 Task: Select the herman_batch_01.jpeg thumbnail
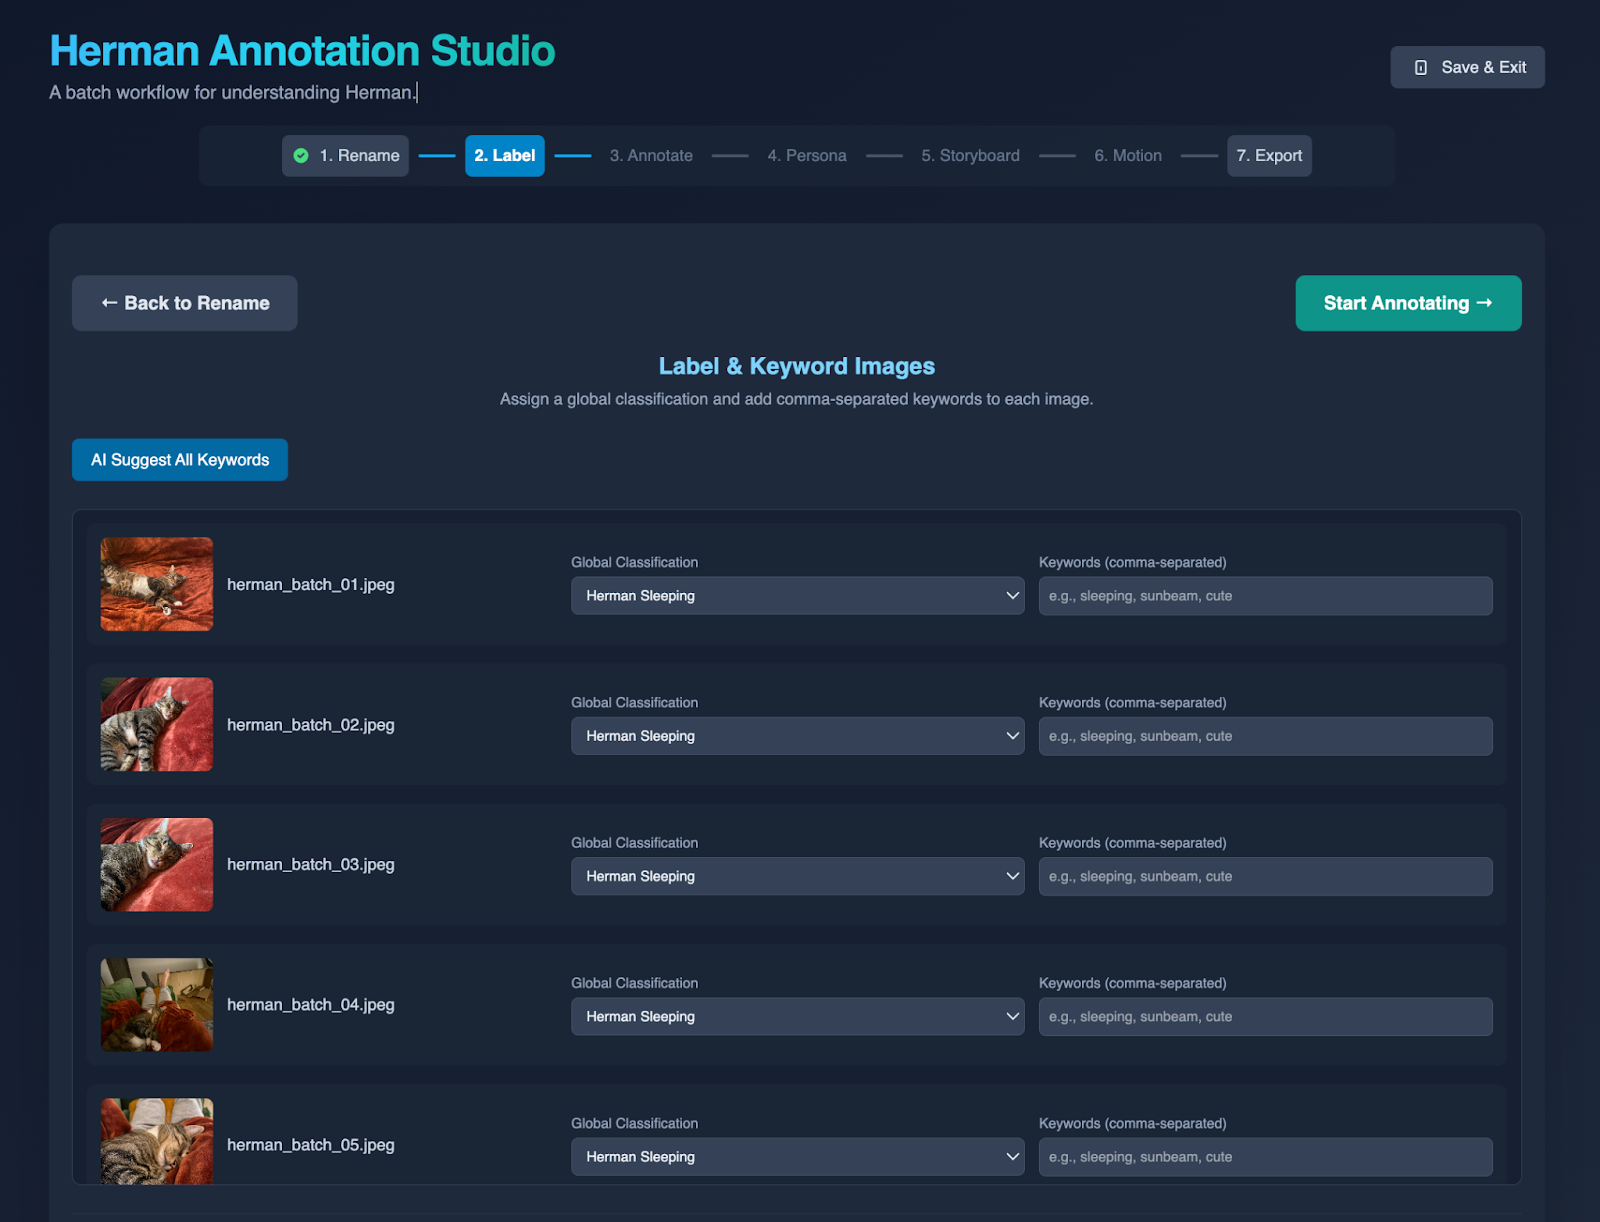157,584
